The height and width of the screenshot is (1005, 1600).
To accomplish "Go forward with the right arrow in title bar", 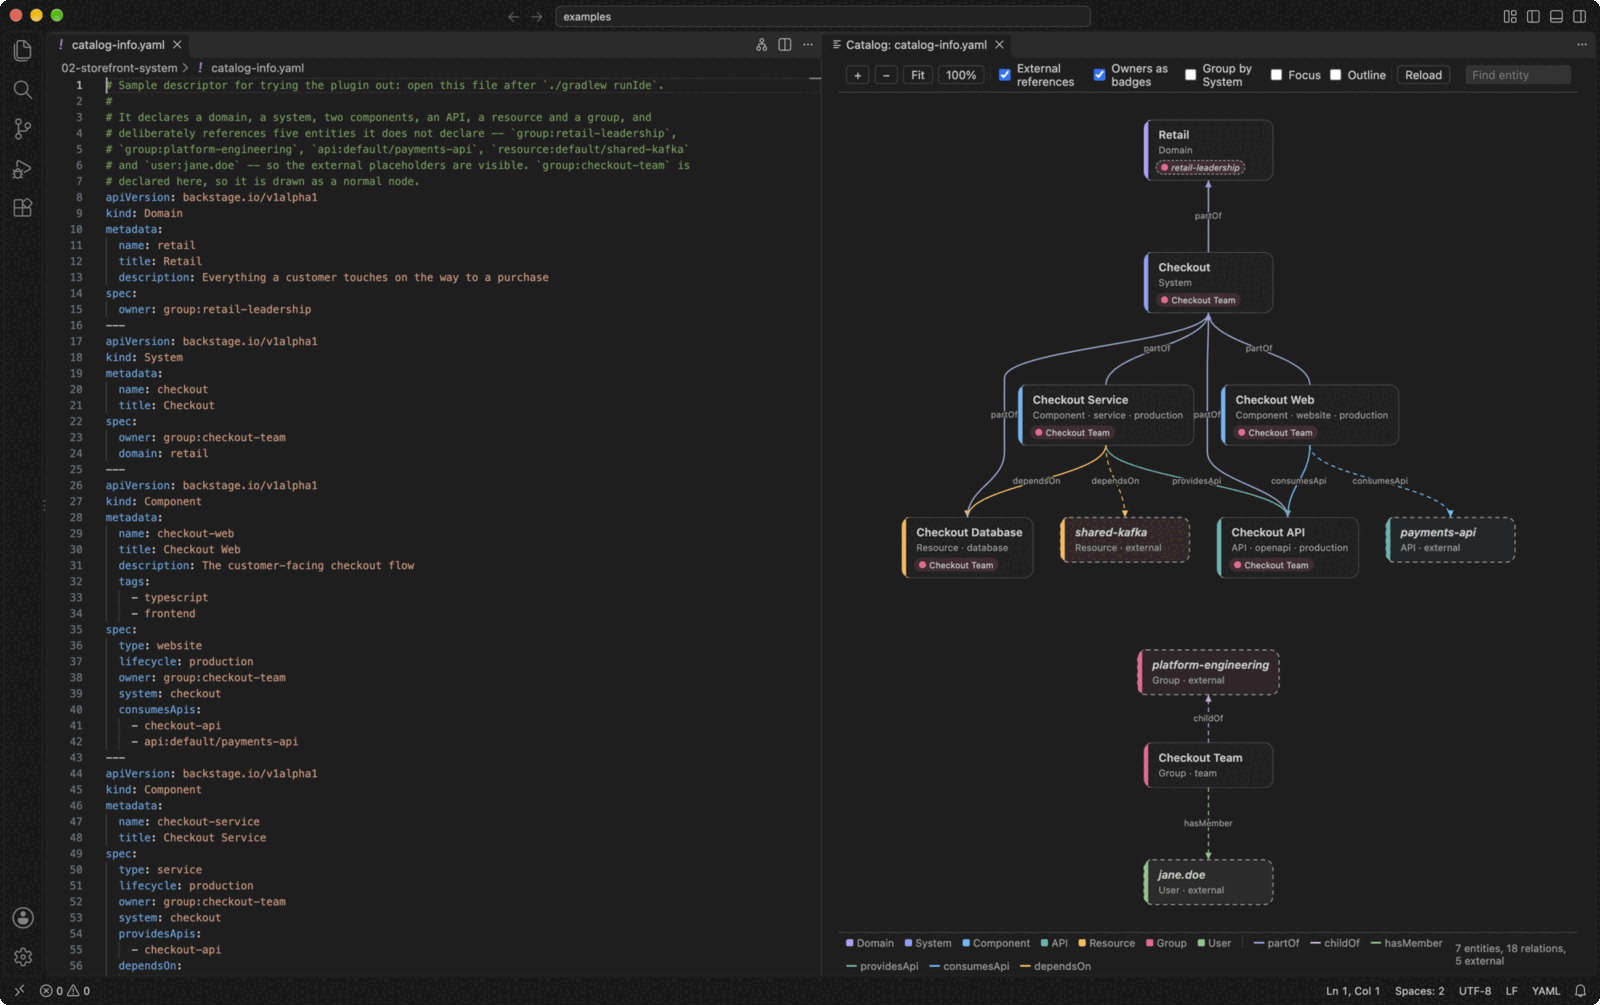I will click(x=537, y=17).
